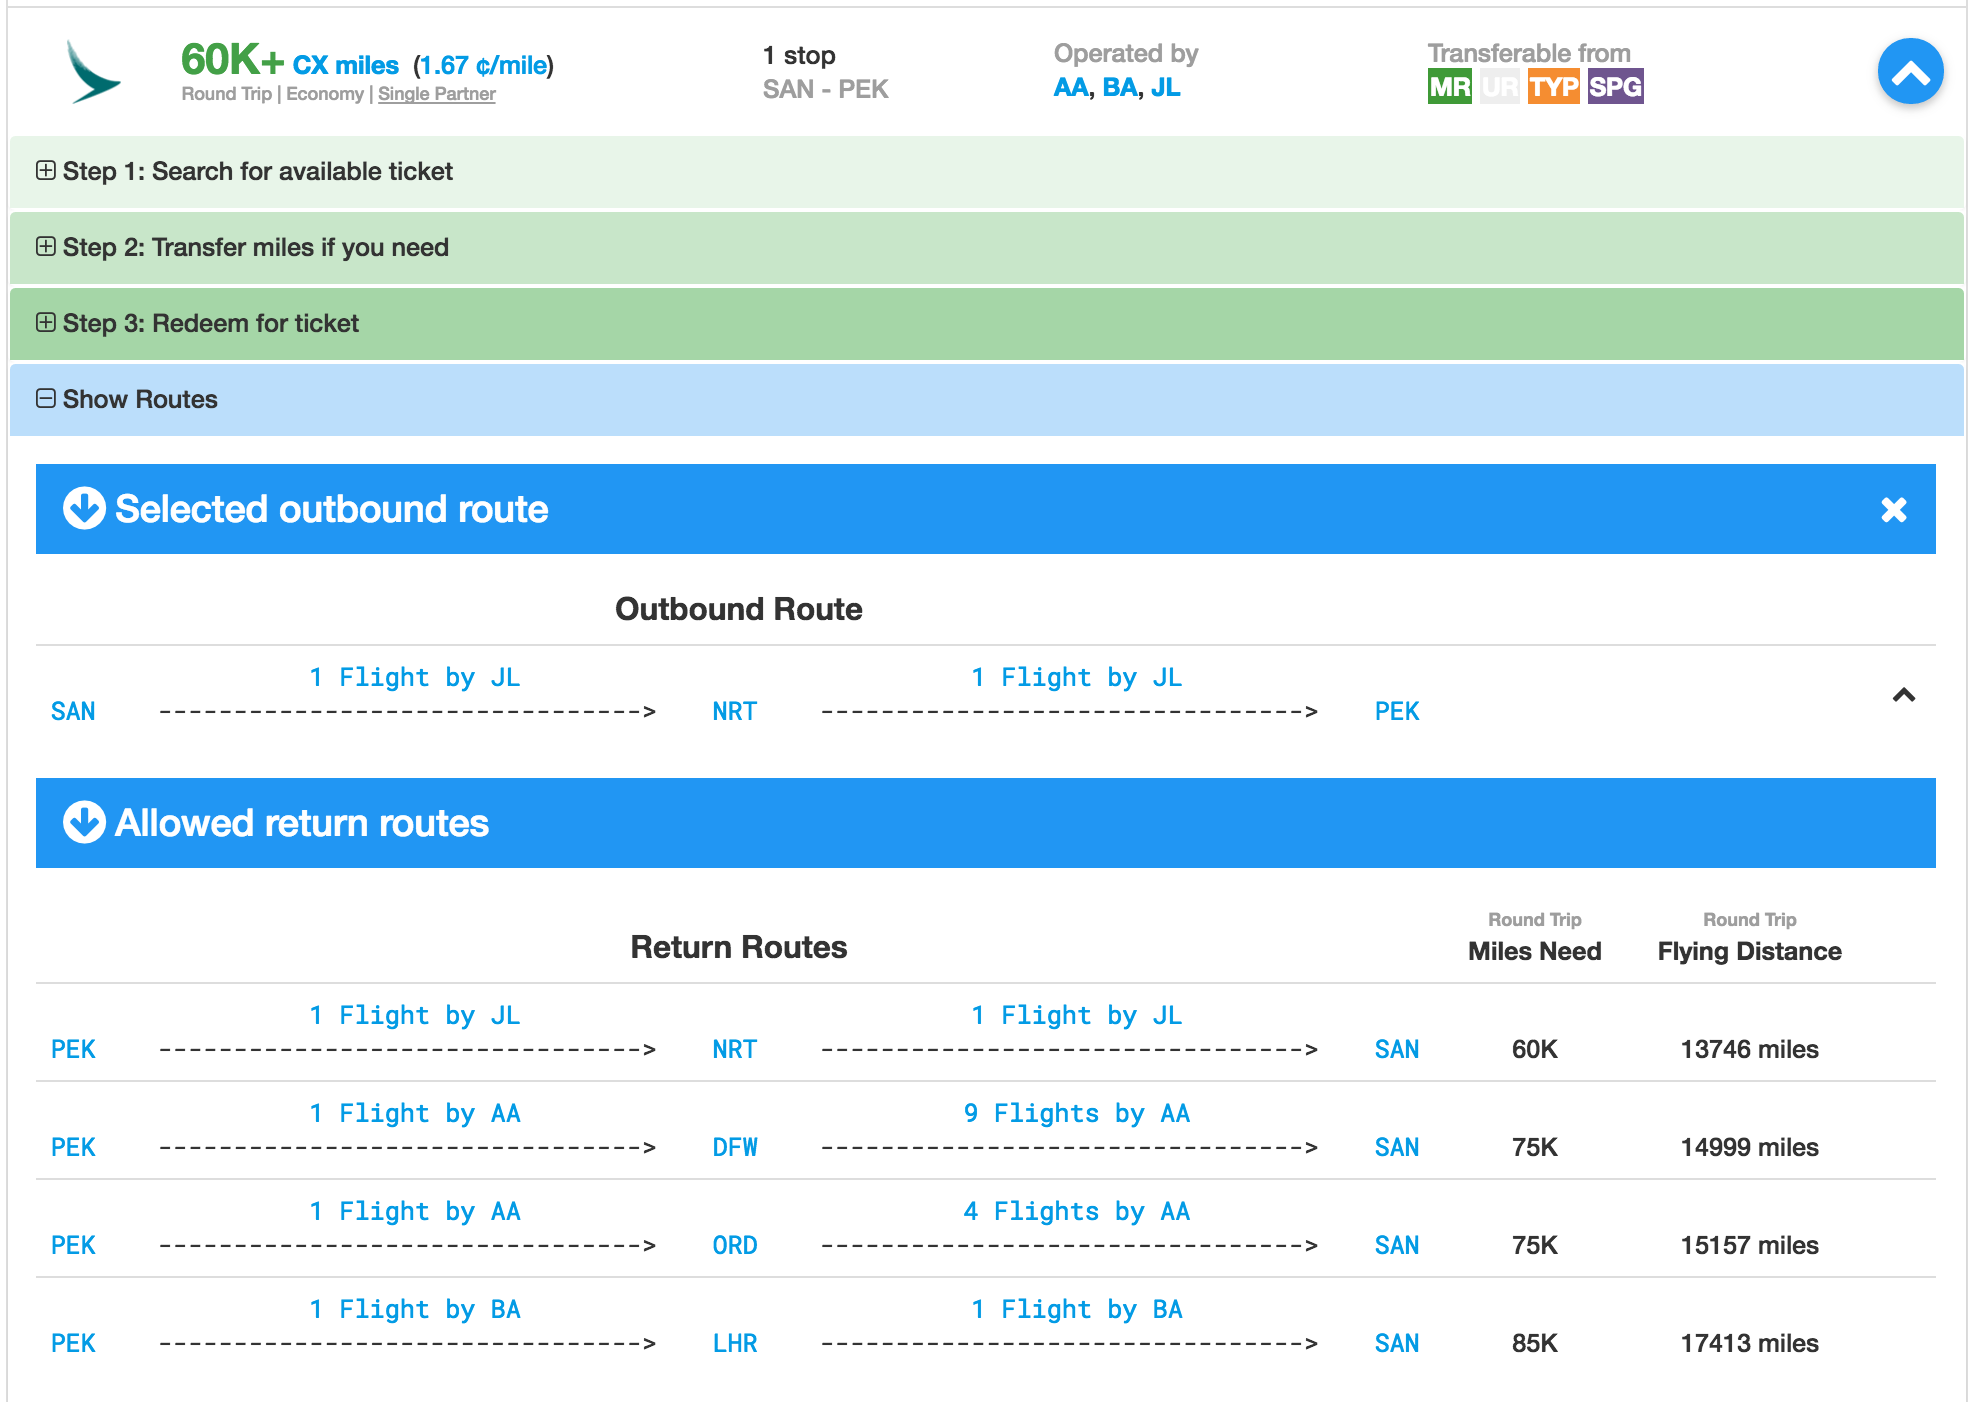Image resolution: width=1976 pixels, height=1402 pixels.
Task: Click PEK origin in the LHR return row
Action: coord(73,1343)
